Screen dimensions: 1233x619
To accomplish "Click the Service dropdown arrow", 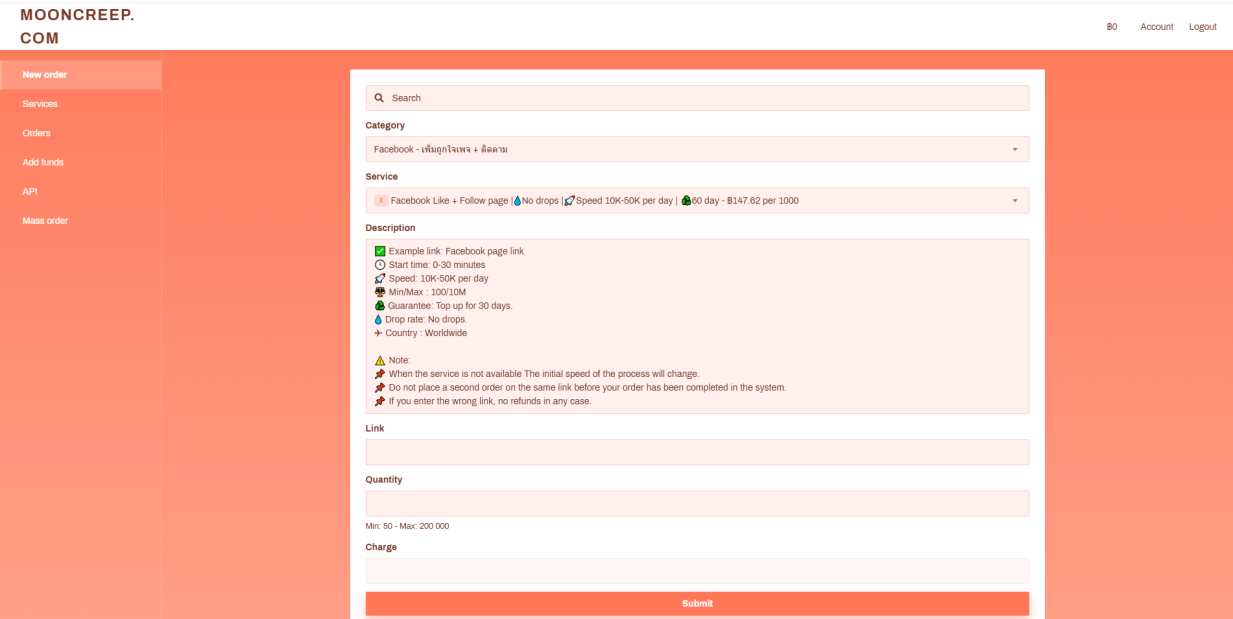I will (1014, 201).
